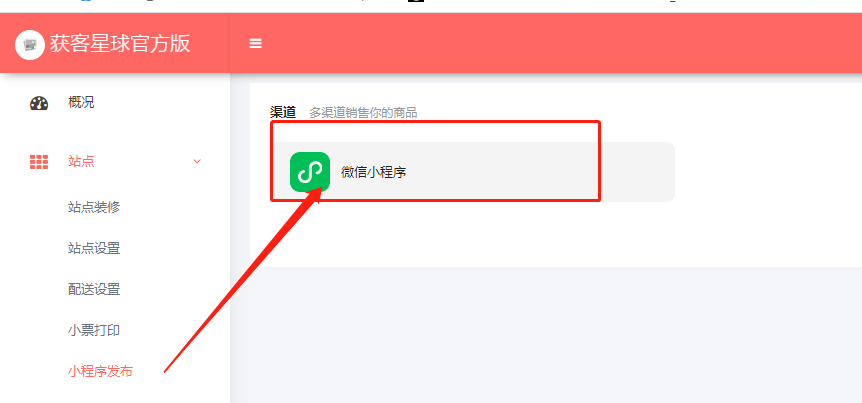Click the red header bar beside hamburger
This screenshot has width=862, height=403.
pyautogui.click(x=550, y=43)
